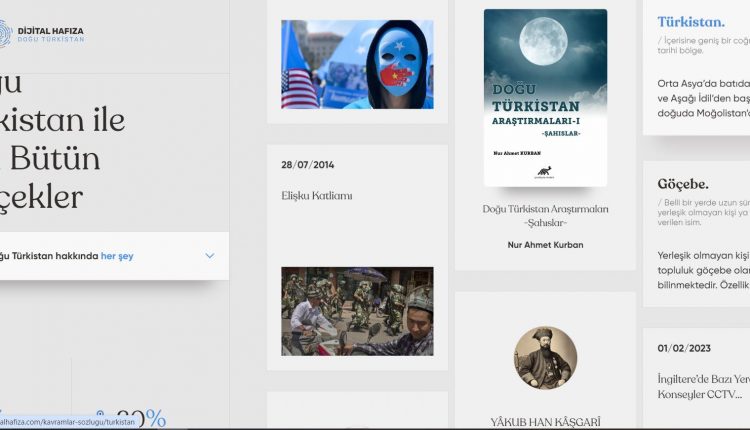
Task: Select the 28/07/2014 date label
Action: point(307,164)
